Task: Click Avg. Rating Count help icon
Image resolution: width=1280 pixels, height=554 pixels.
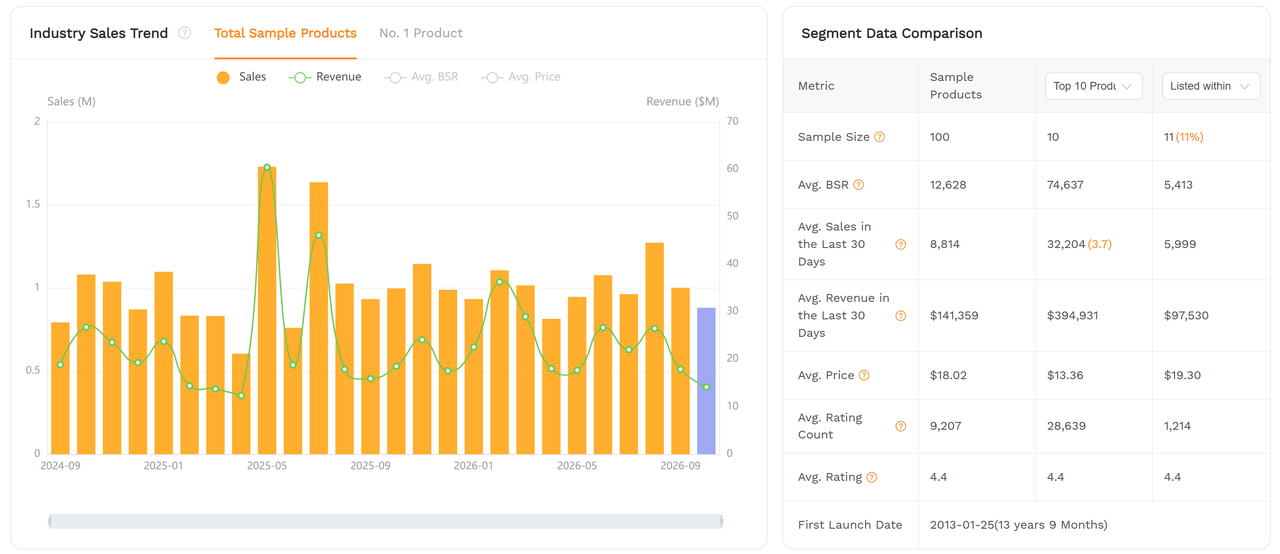Action: pos(901,427)
